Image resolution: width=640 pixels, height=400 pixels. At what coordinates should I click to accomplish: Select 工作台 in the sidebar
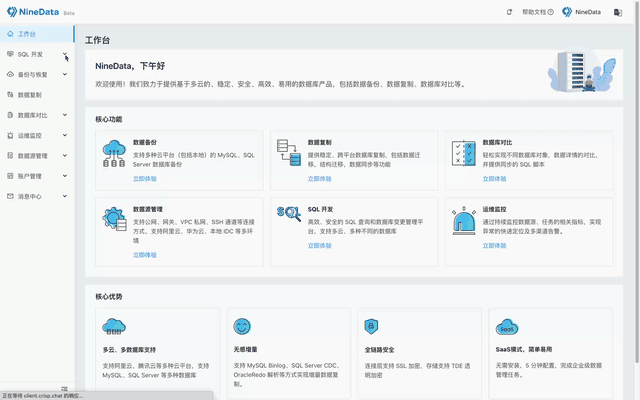tap(37, 34)
